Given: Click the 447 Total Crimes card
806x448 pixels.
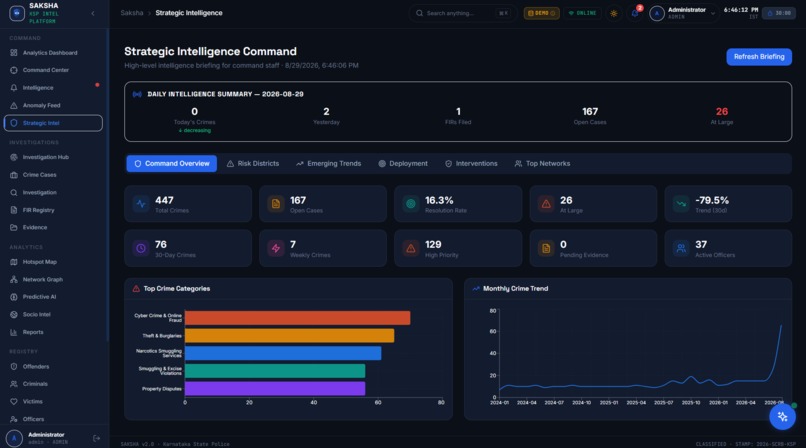Looking at the screenshot, I should tap(188, 204).
